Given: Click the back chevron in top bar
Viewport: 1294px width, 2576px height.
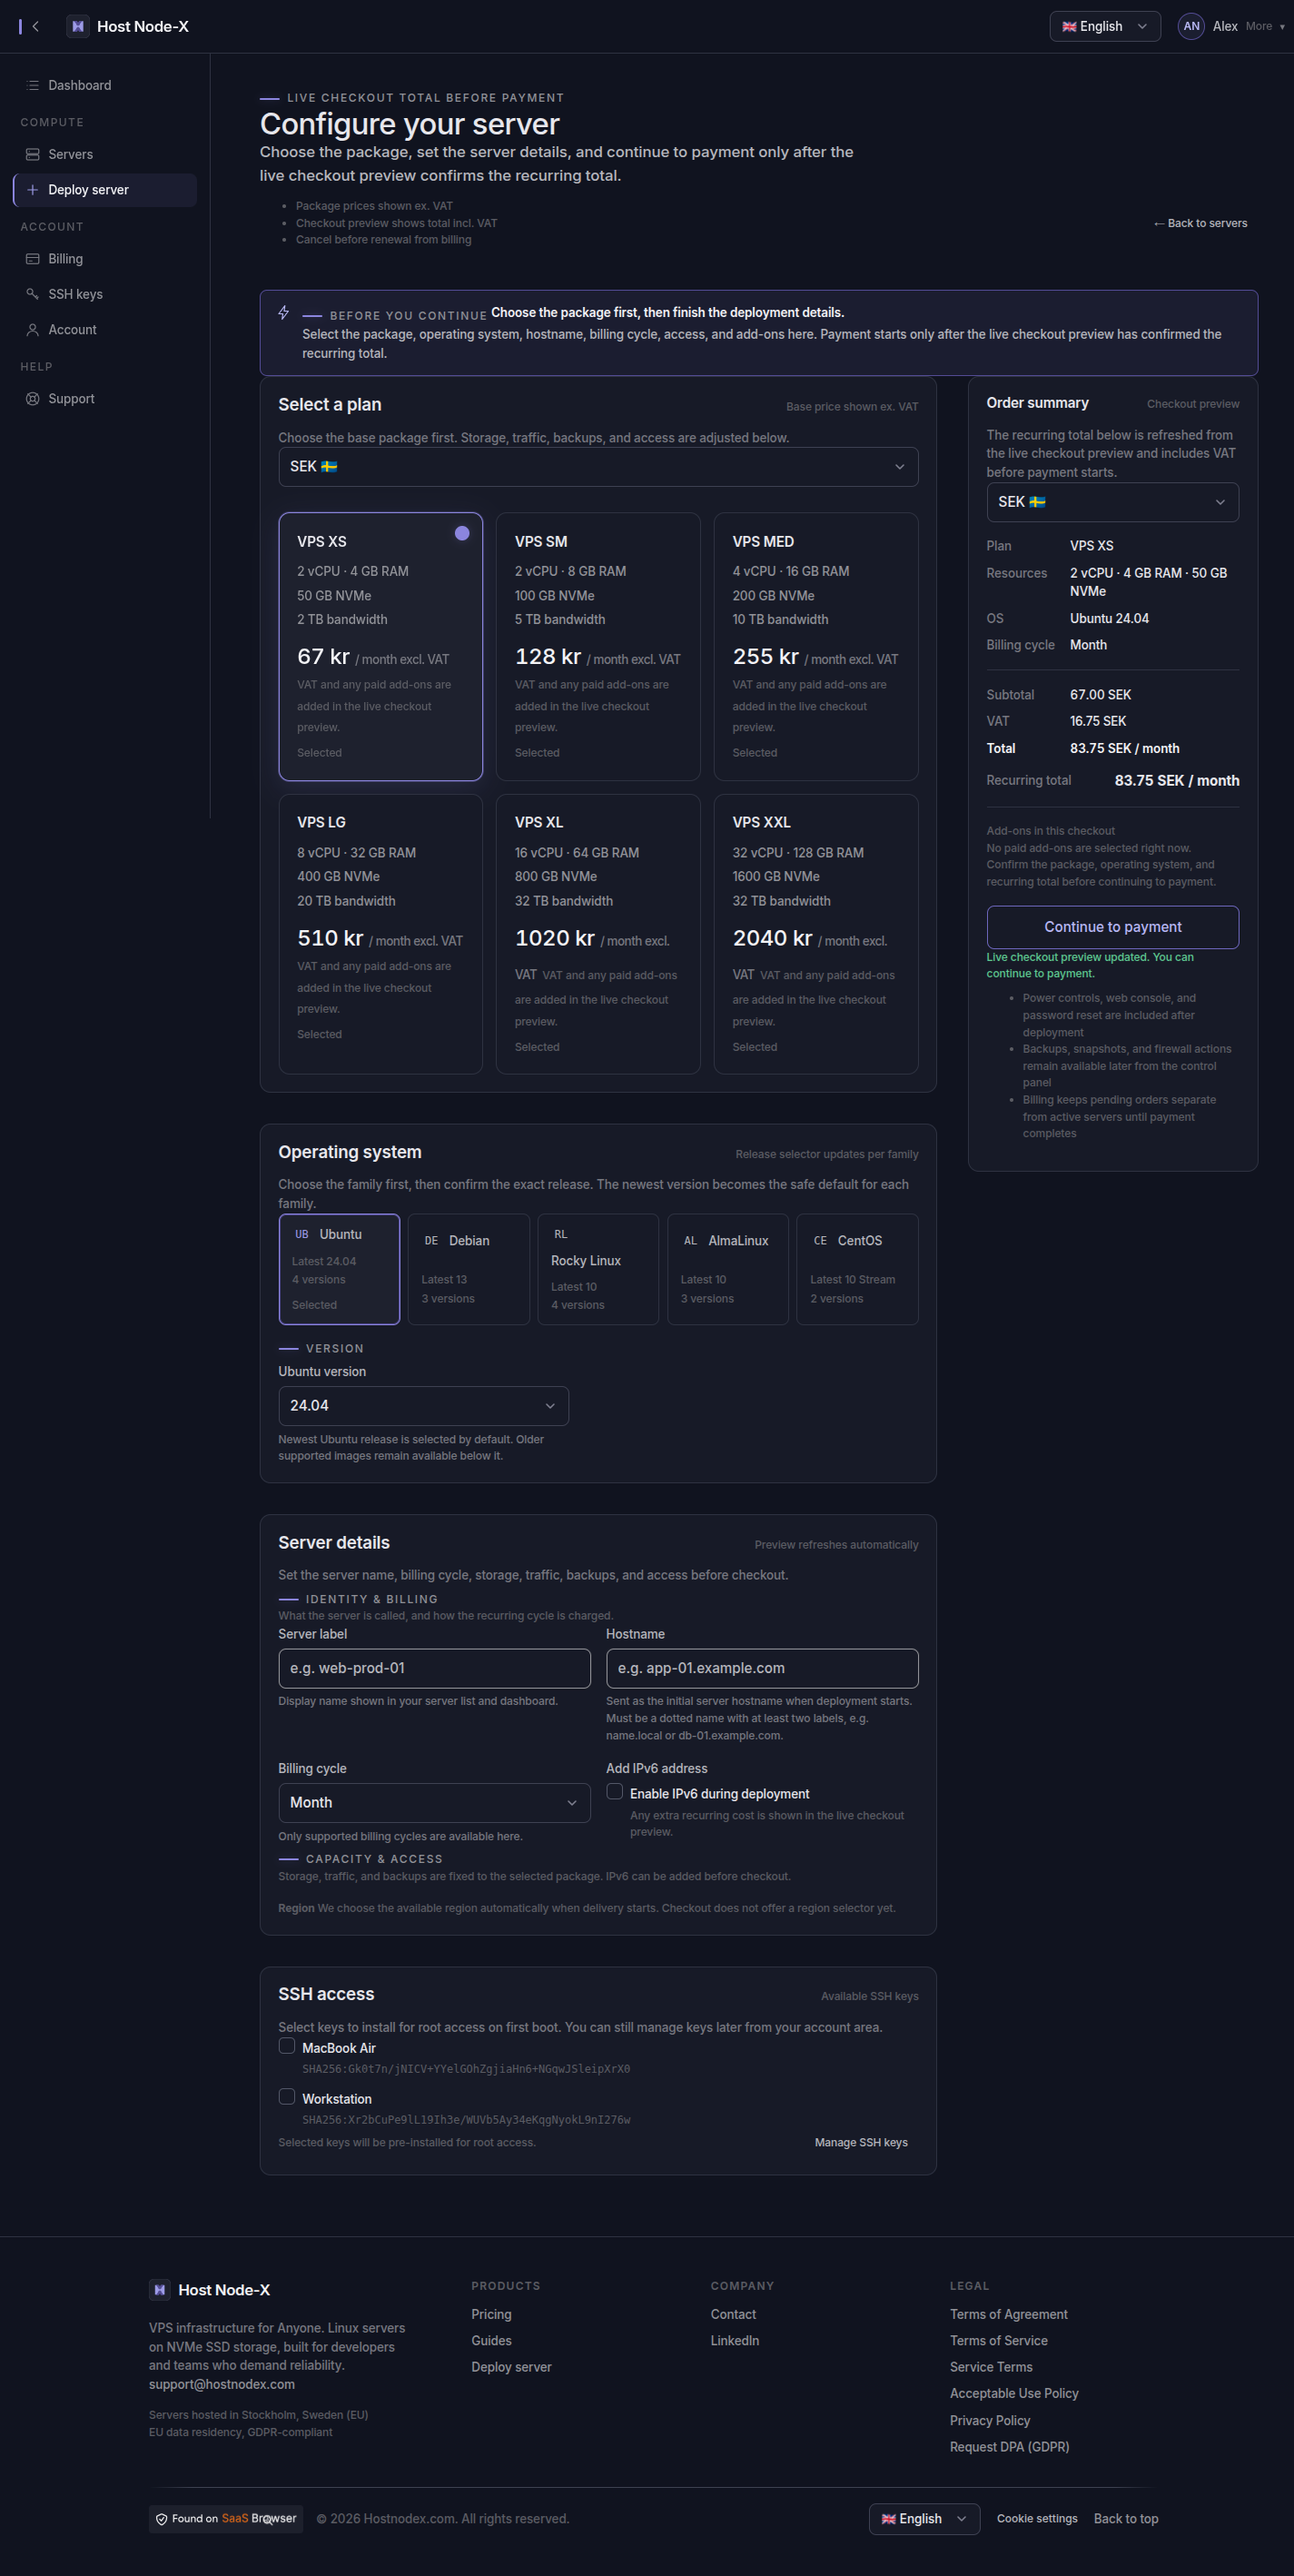Looking at the screenshot, I should coord(36,26).
